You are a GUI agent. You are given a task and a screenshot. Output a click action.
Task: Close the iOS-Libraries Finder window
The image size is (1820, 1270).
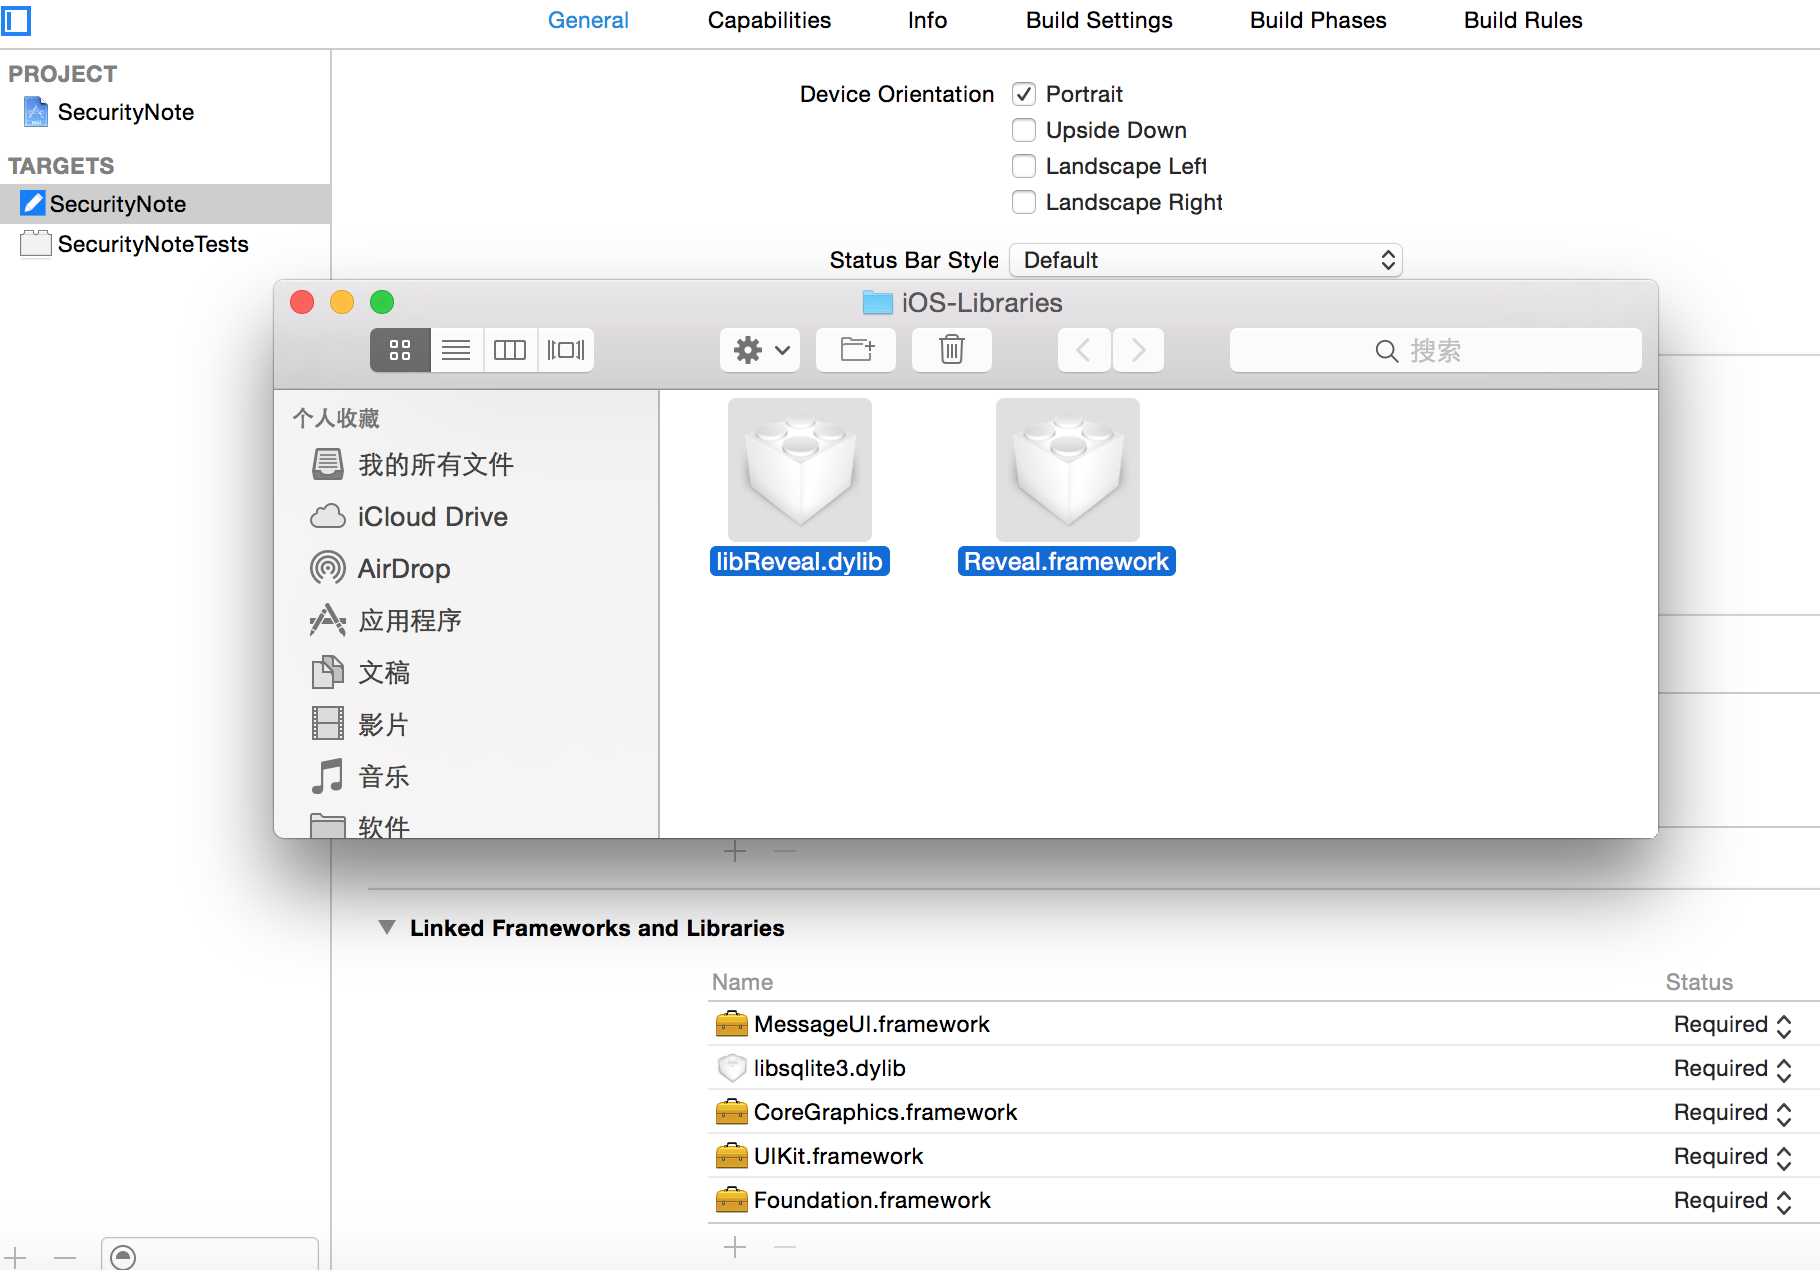302,302
